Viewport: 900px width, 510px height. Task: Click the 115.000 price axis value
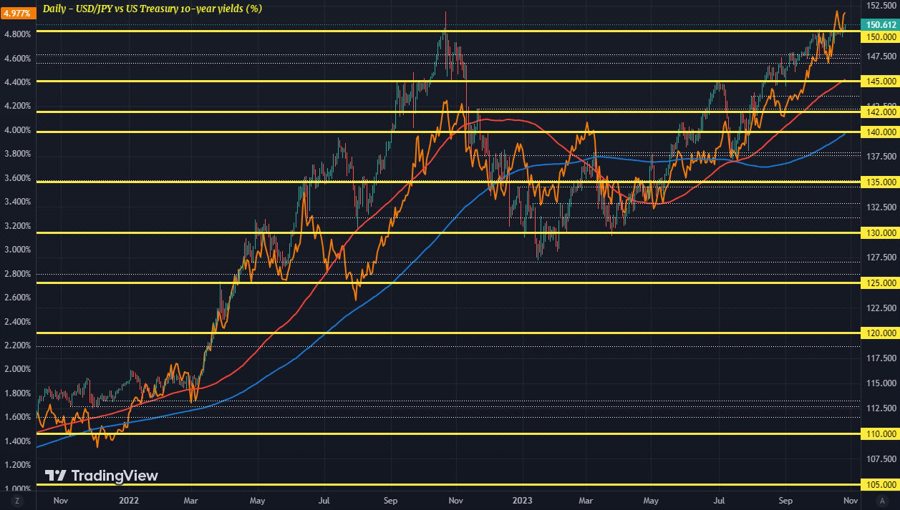click(x=881, y=383)
